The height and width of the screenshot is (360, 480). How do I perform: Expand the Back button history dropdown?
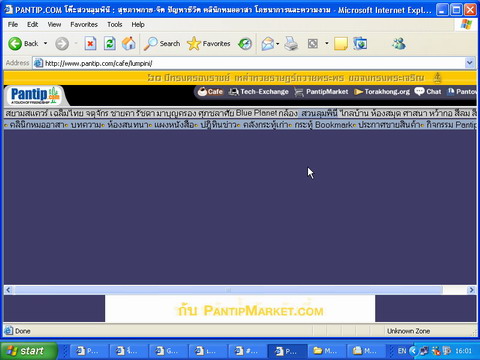[45, 44]
